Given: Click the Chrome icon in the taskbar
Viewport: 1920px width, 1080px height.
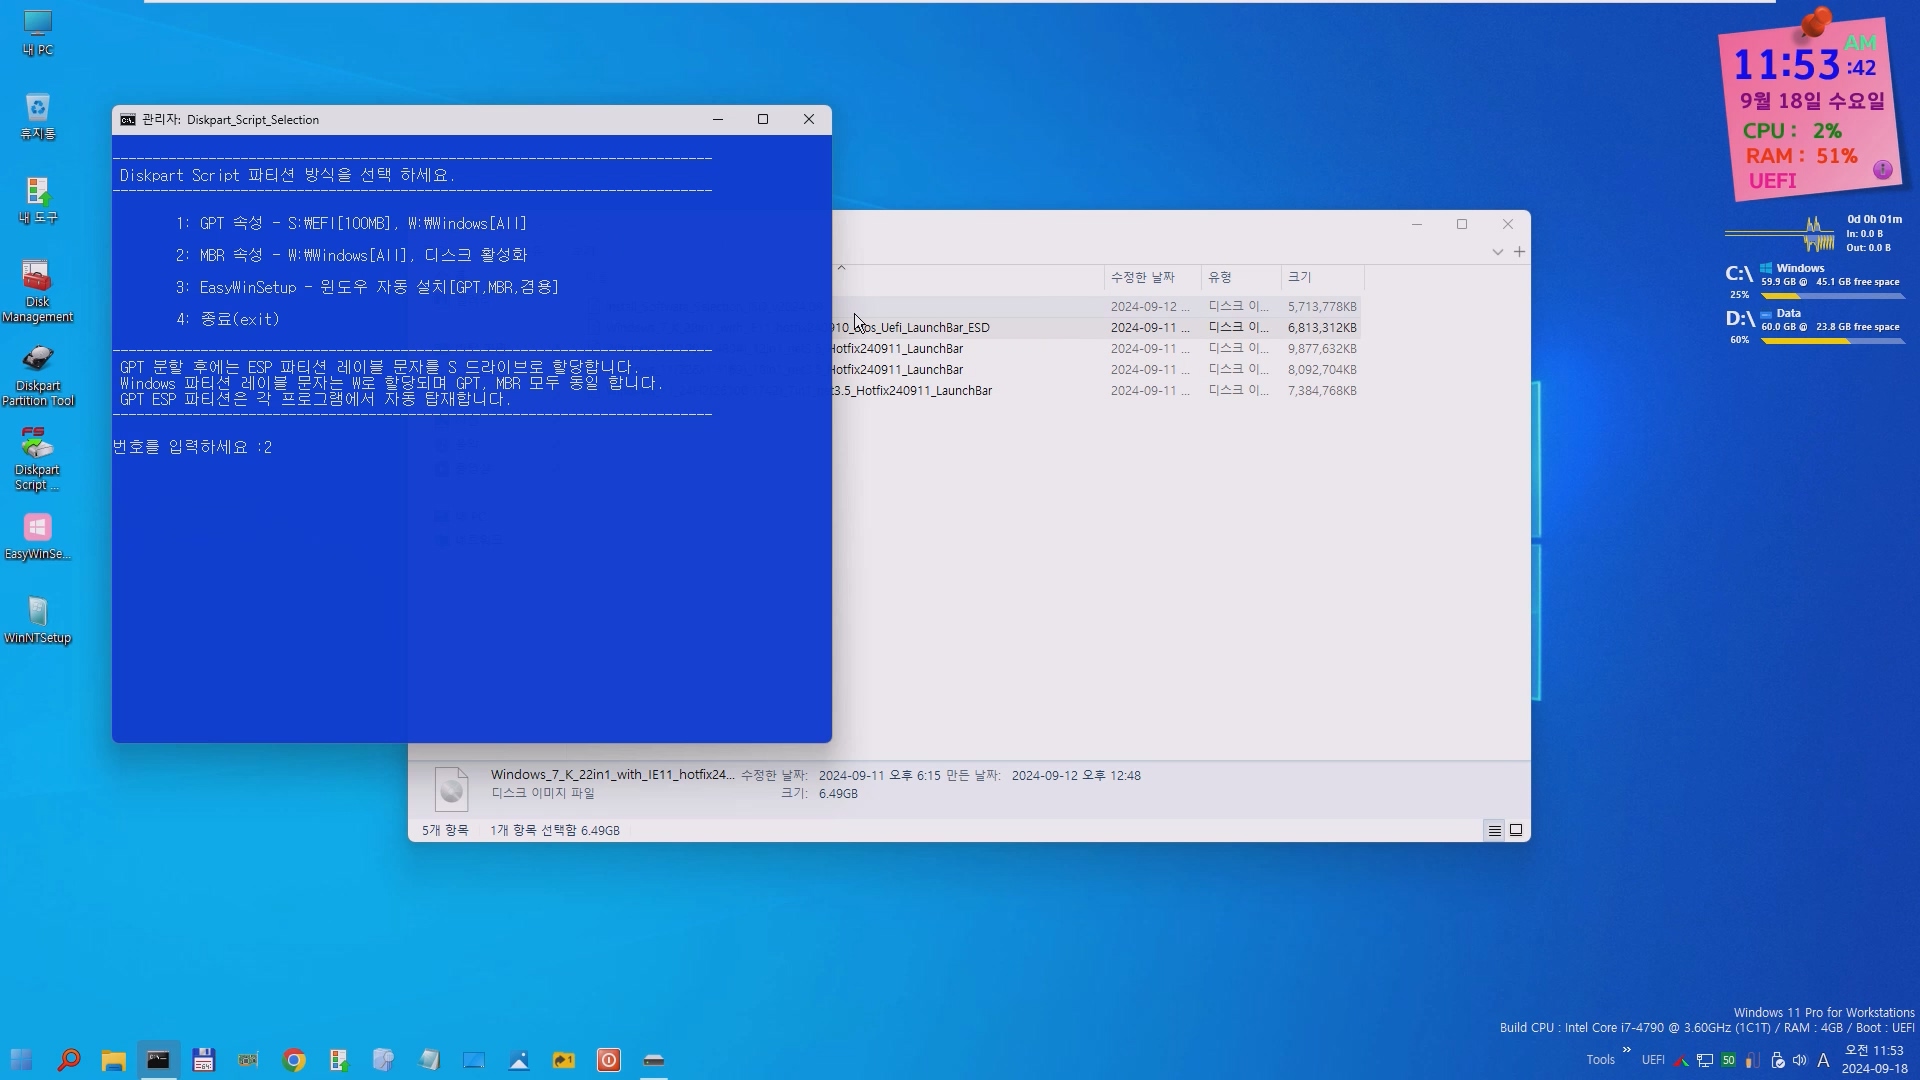Looking at the screenshot, I should (x=294, y=1060).
